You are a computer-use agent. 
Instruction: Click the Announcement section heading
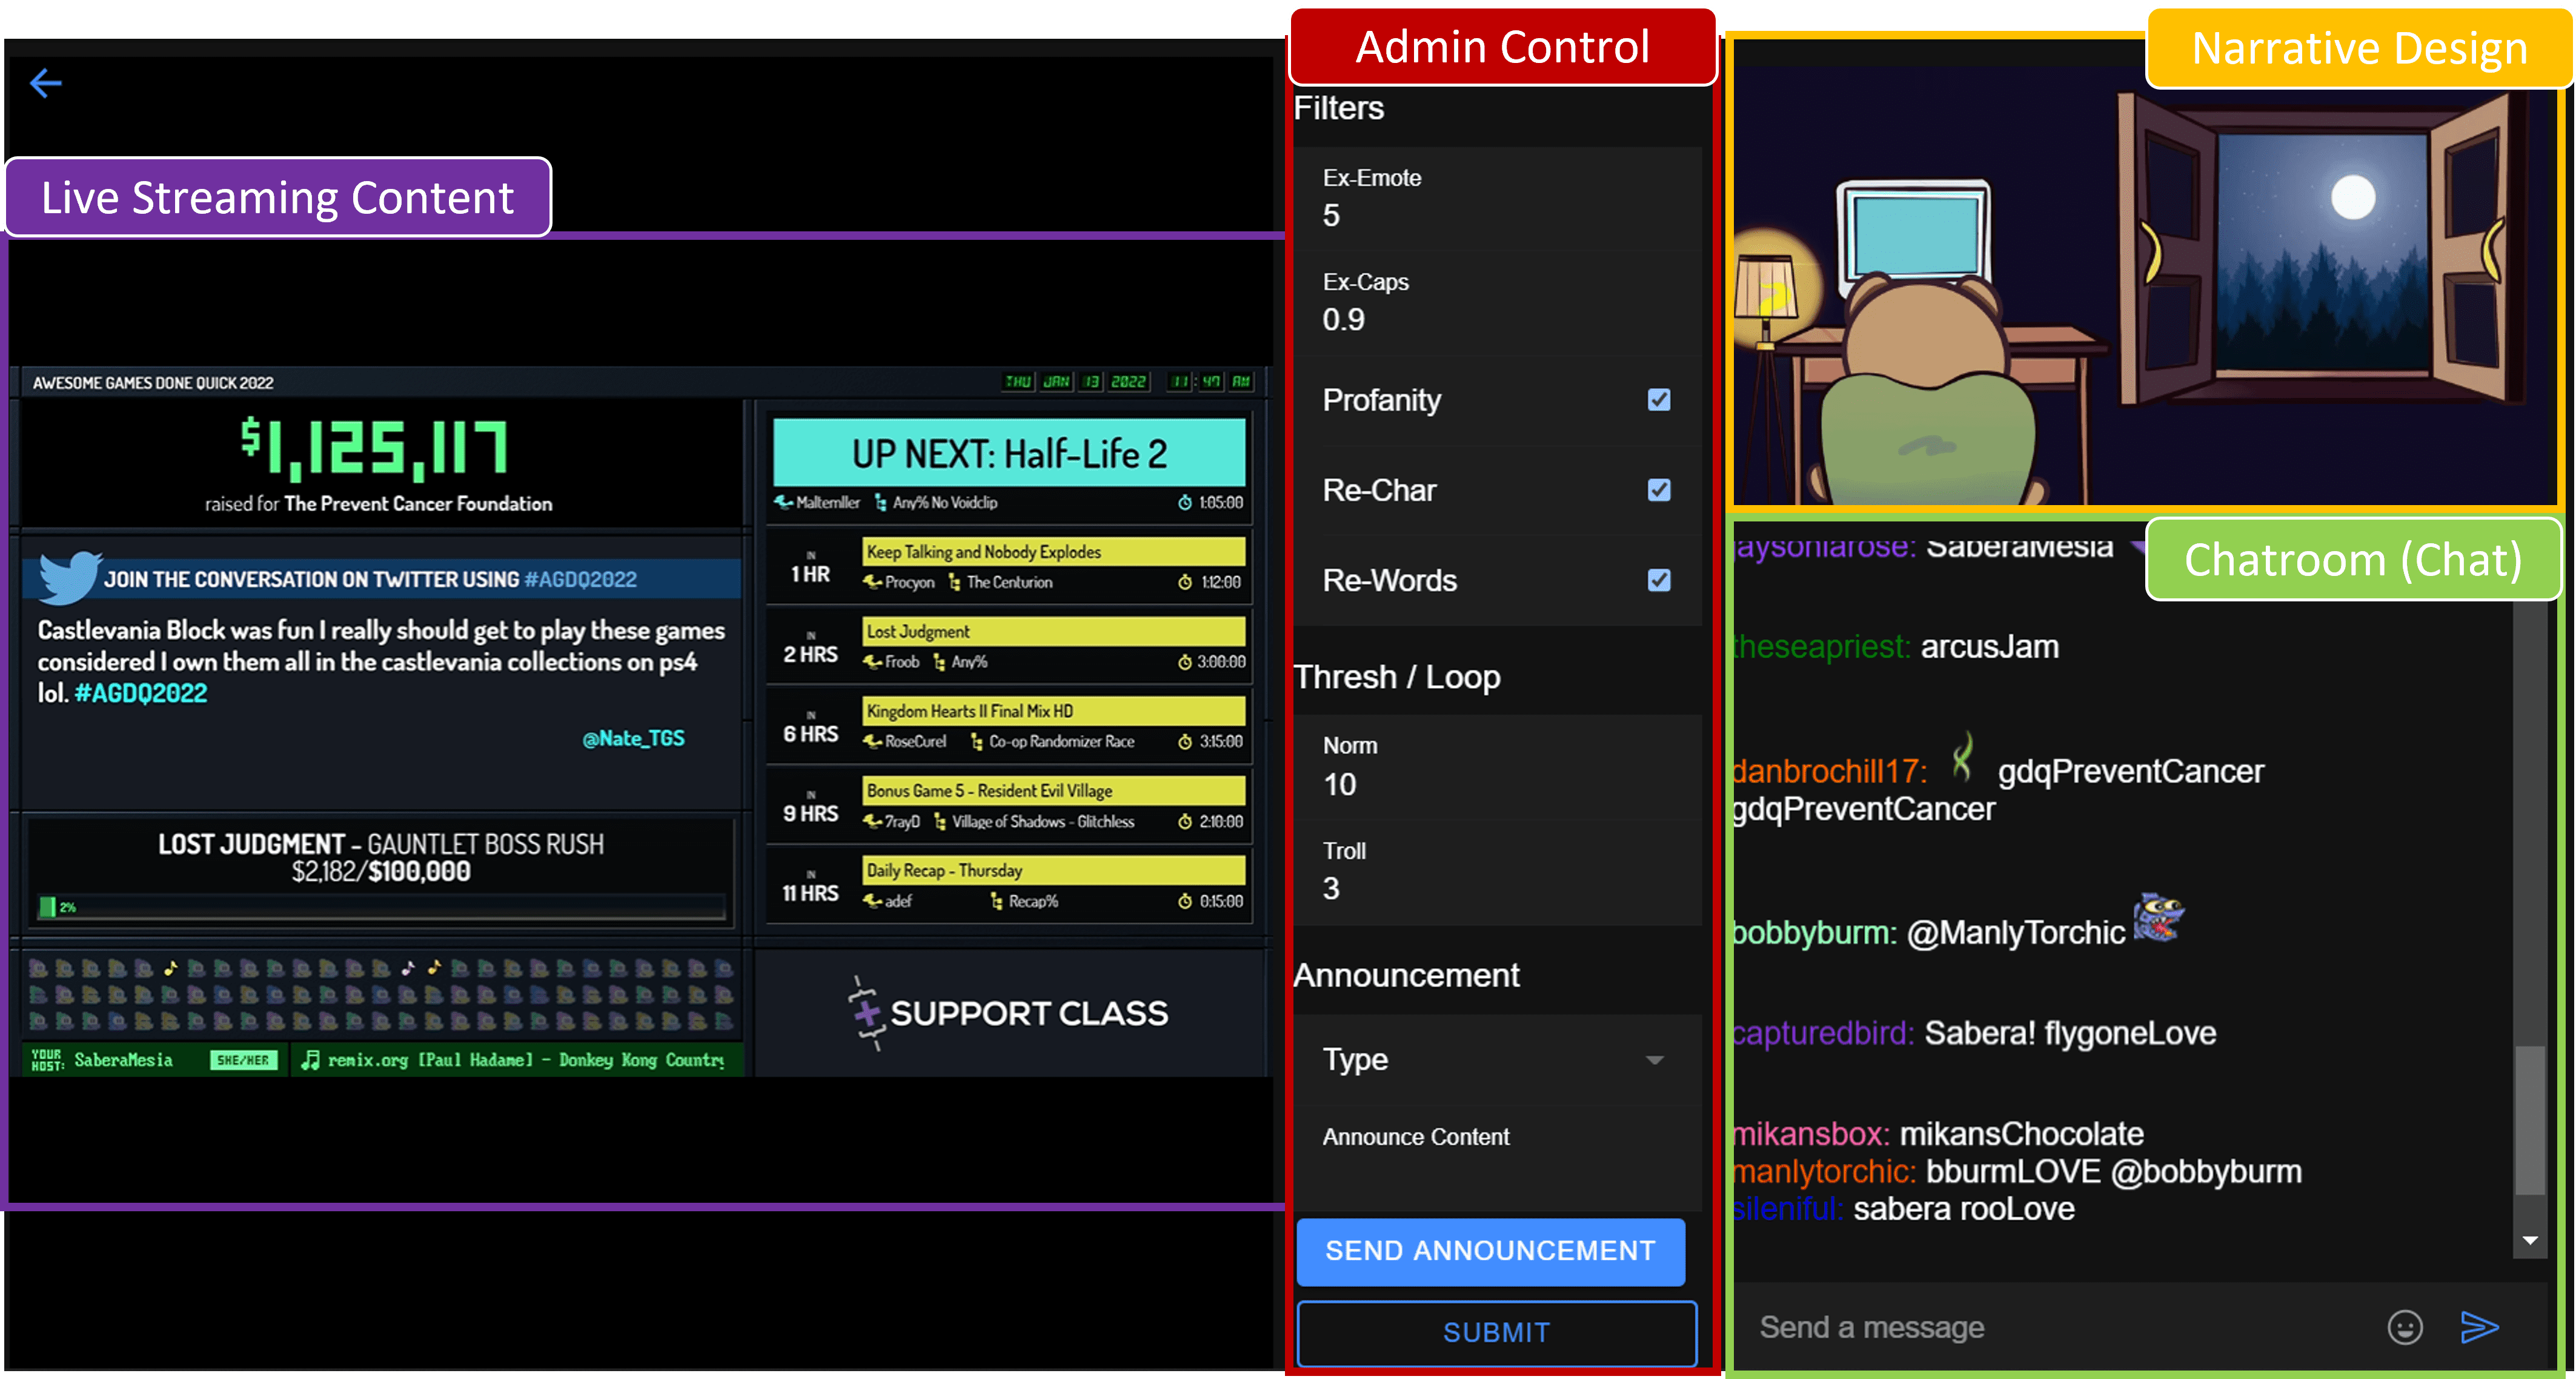[1406, 975]
